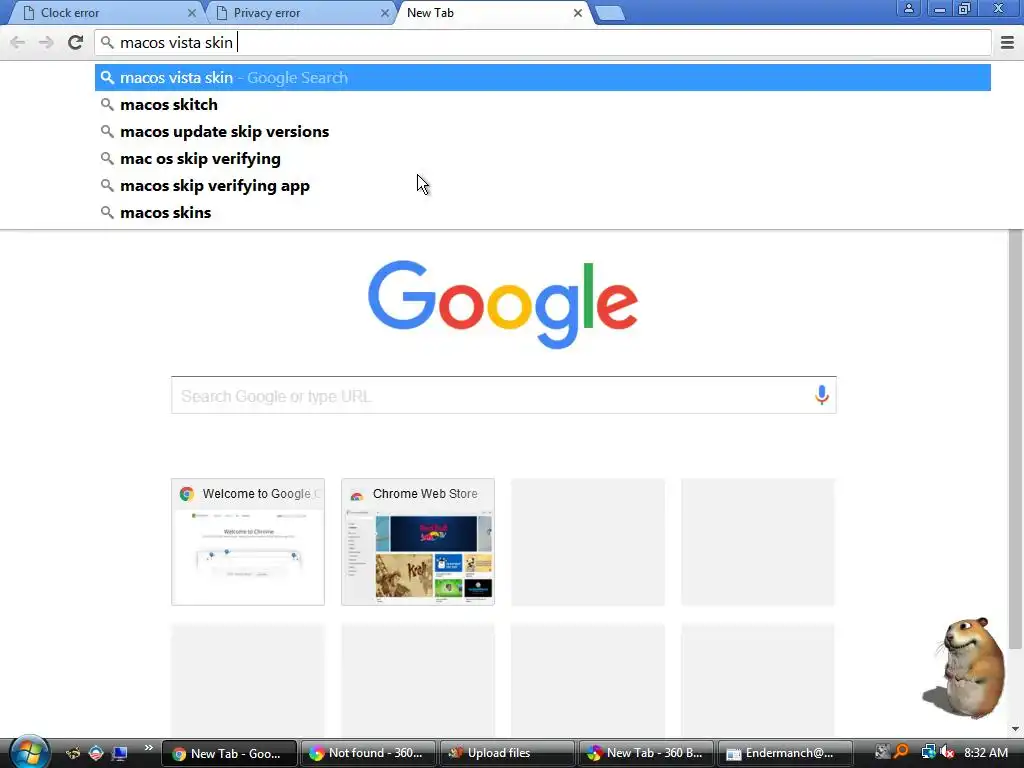Viewport: 1024px width, 768px height.
Task: Choose 'macos update skip versions' suggestion
Action: click(x=543, y=131)
